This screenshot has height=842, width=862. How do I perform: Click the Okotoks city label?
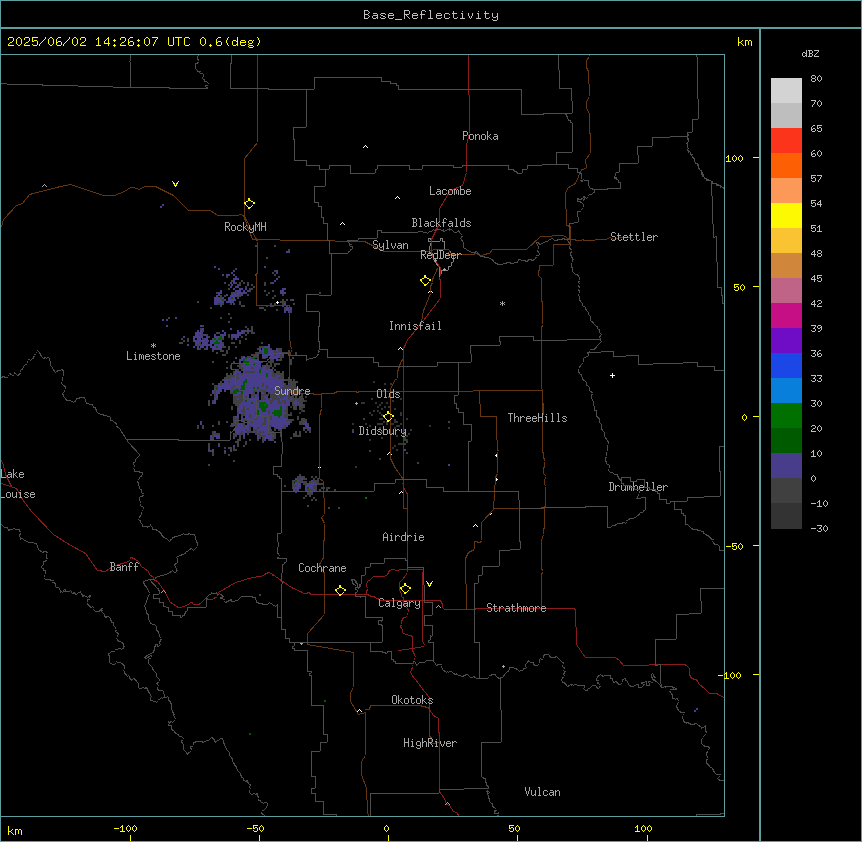(412, 700)
